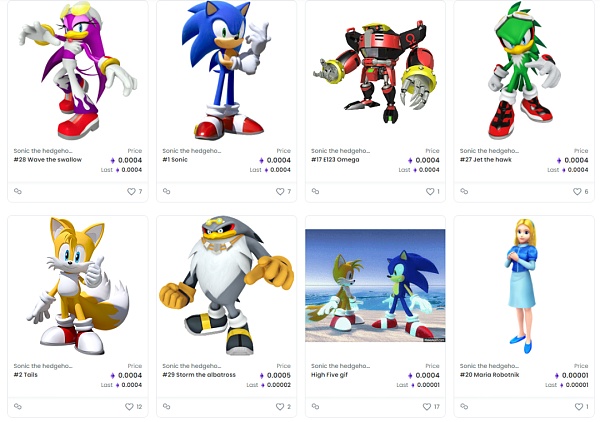Viewport: 600px width, 422px height.
Task: Click chain link icon on Sonic card
Action: (166, 192)
